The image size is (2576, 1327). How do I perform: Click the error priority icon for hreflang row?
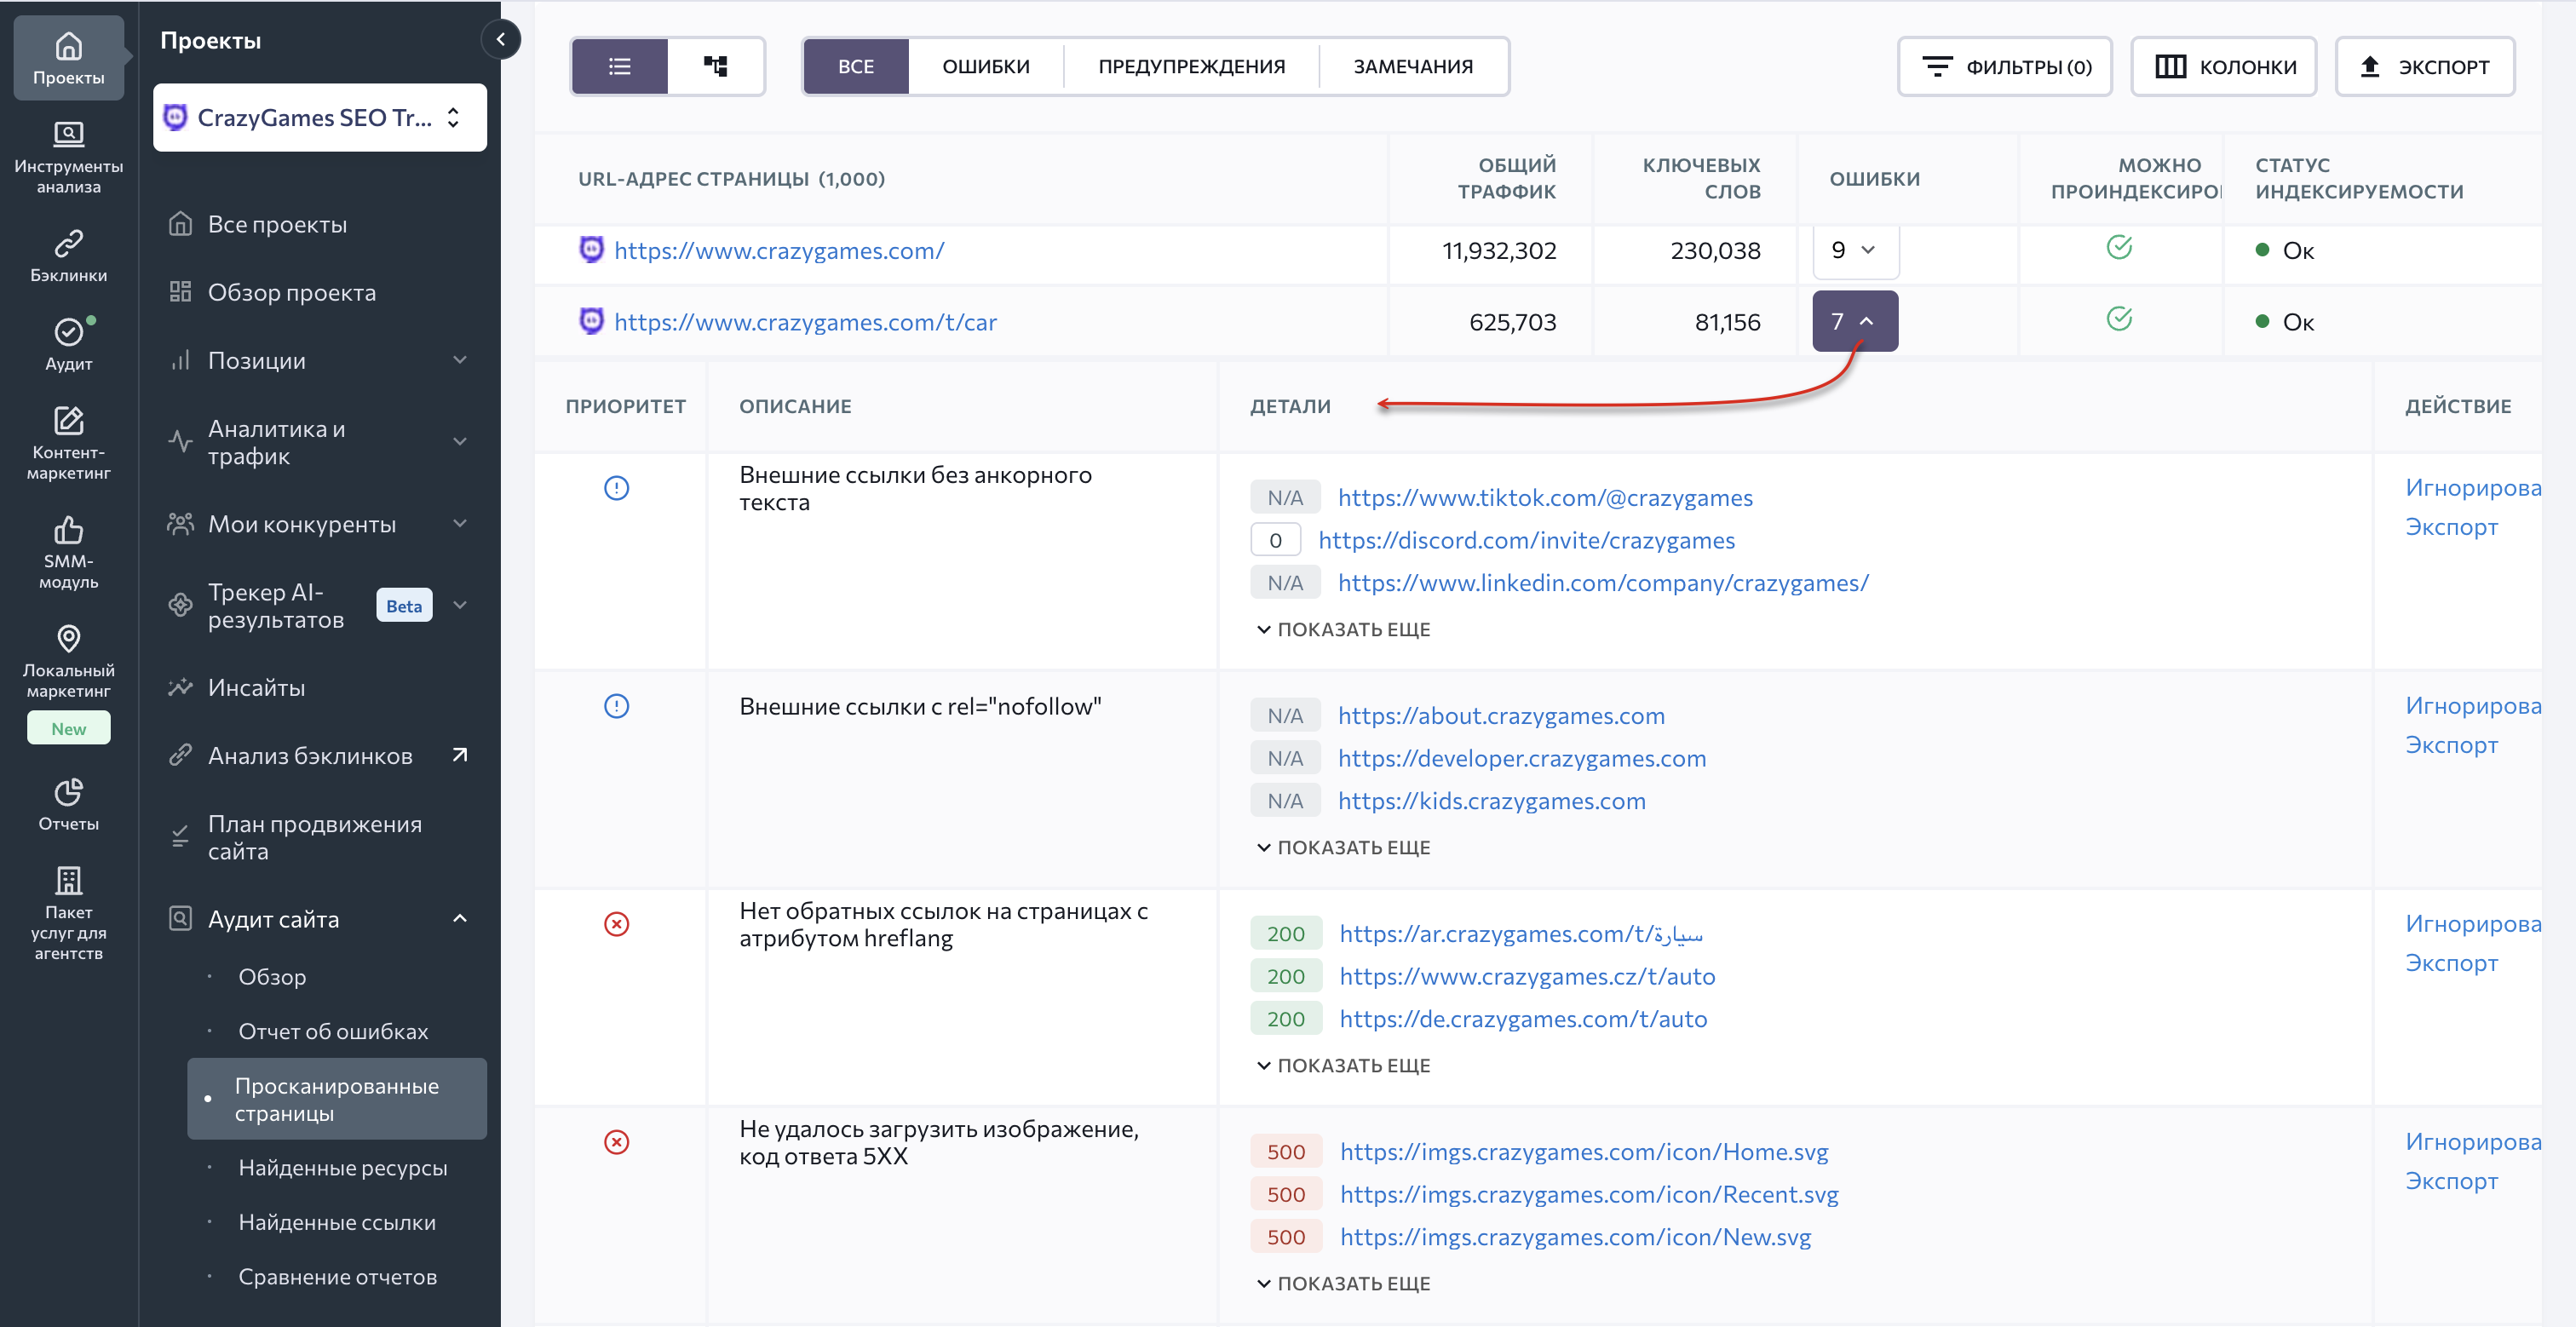coord(617,924)
